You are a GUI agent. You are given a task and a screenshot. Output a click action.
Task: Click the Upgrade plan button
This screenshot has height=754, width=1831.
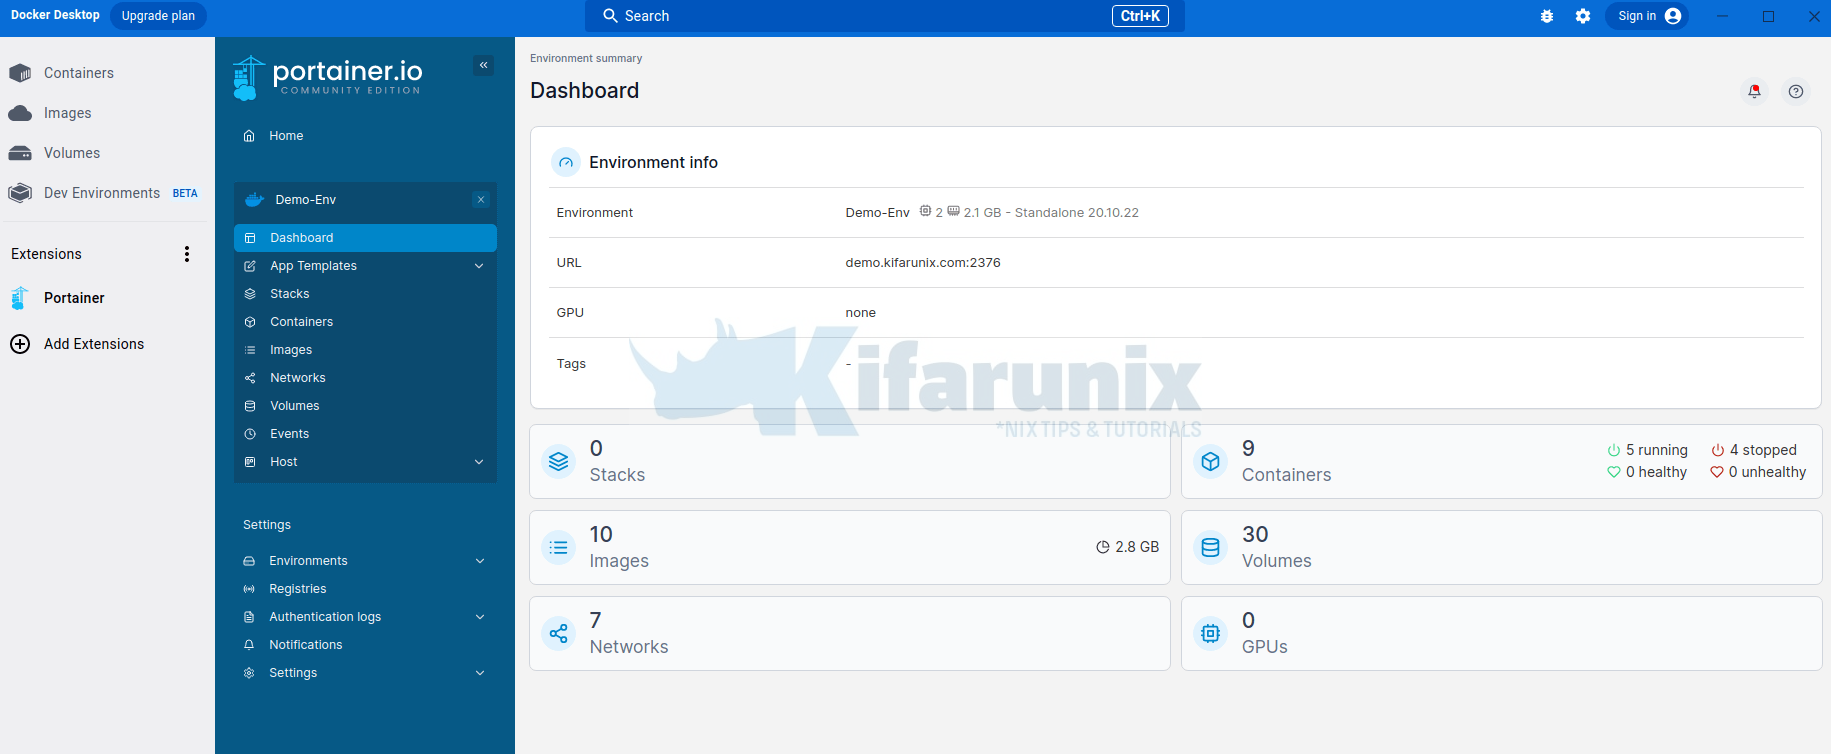click(158, 16)
